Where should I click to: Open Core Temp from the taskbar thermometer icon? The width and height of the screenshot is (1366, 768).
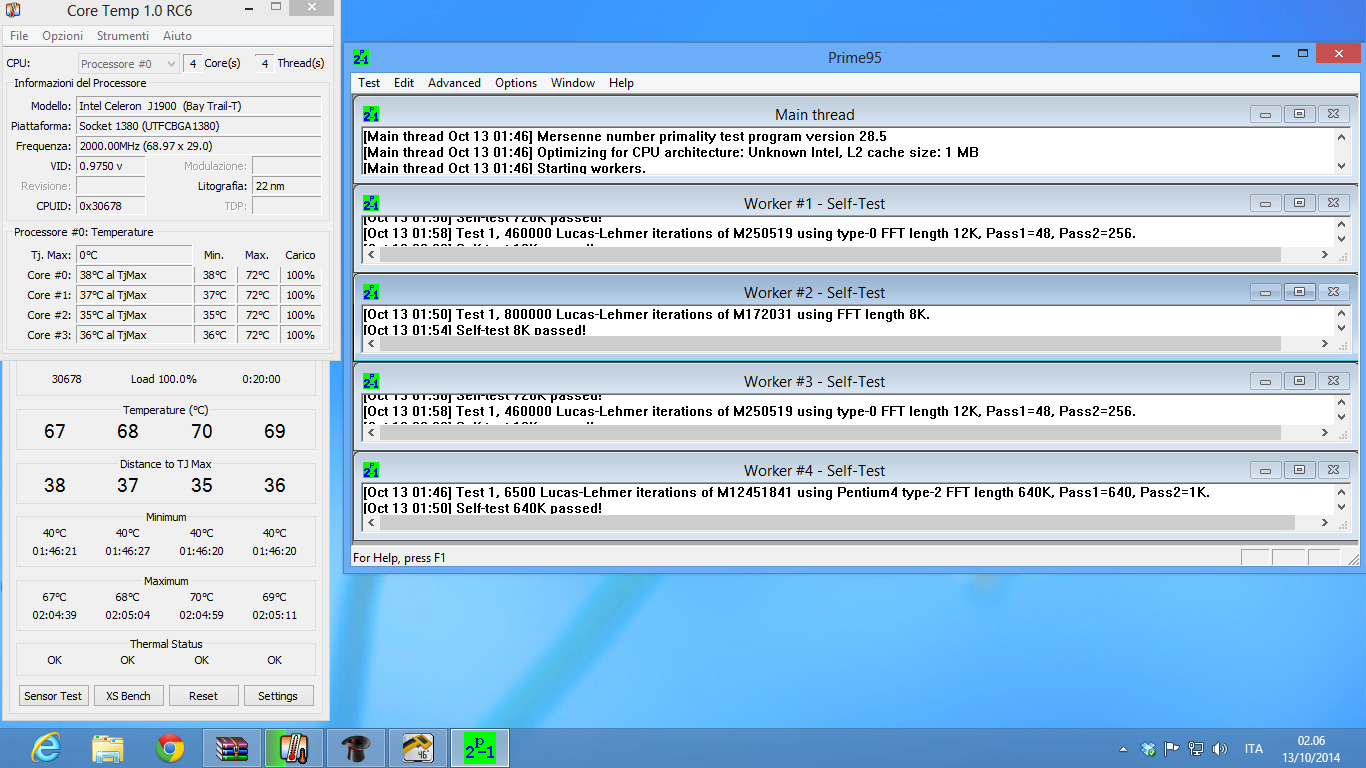[293, 747]
